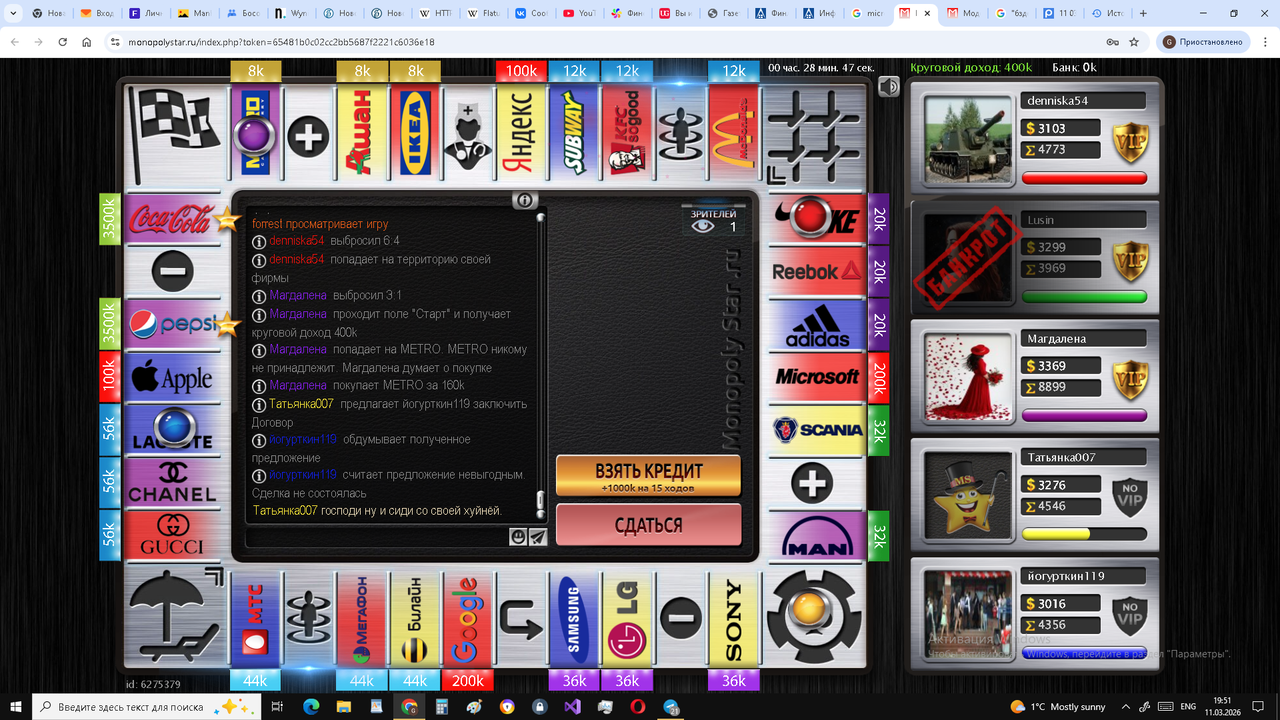Select the Nike property cell

coord(817,217)
